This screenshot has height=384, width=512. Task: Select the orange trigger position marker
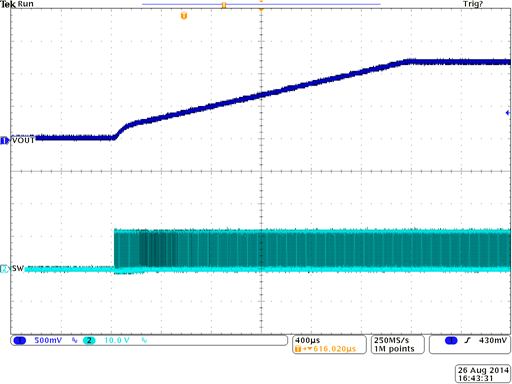[184, 16]
